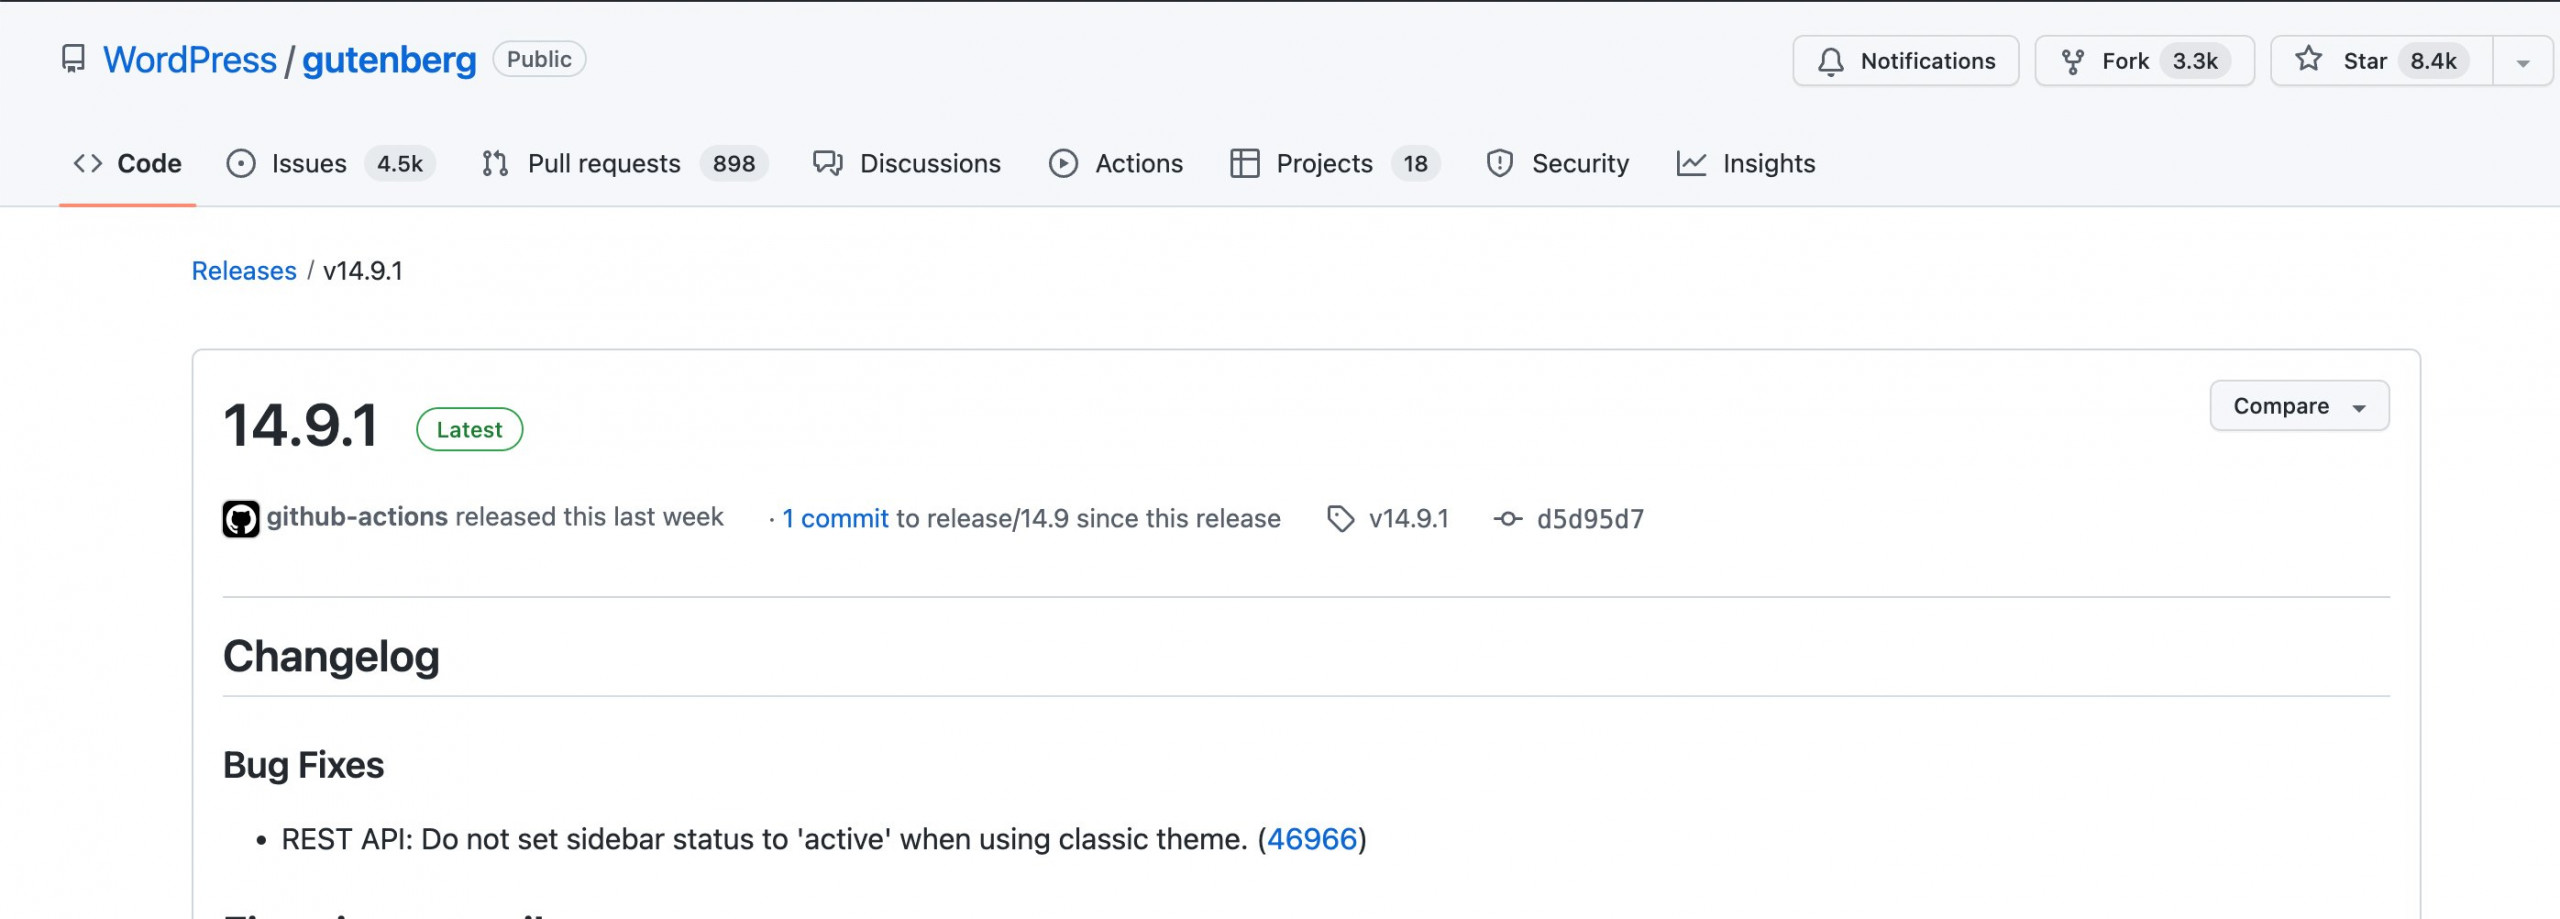Viewport: 2560px width, 919px height.
Task: Open the Projects tab
Action: [1324, 163]
